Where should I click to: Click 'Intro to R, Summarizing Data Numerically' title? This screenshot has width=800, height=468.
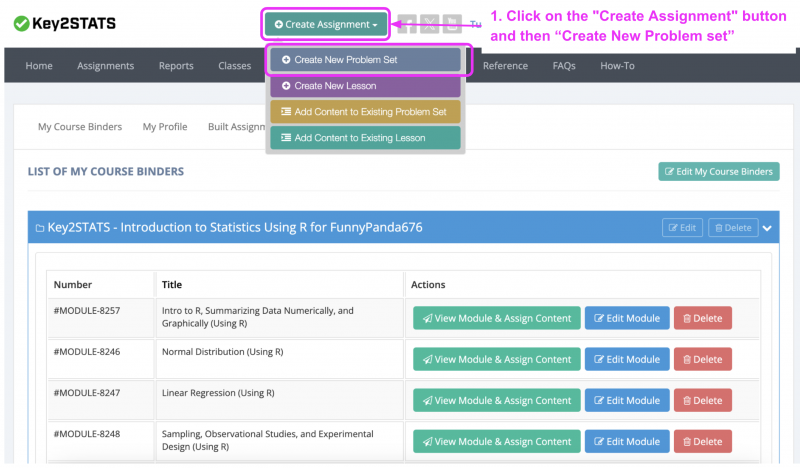click(x=258, y=317)
